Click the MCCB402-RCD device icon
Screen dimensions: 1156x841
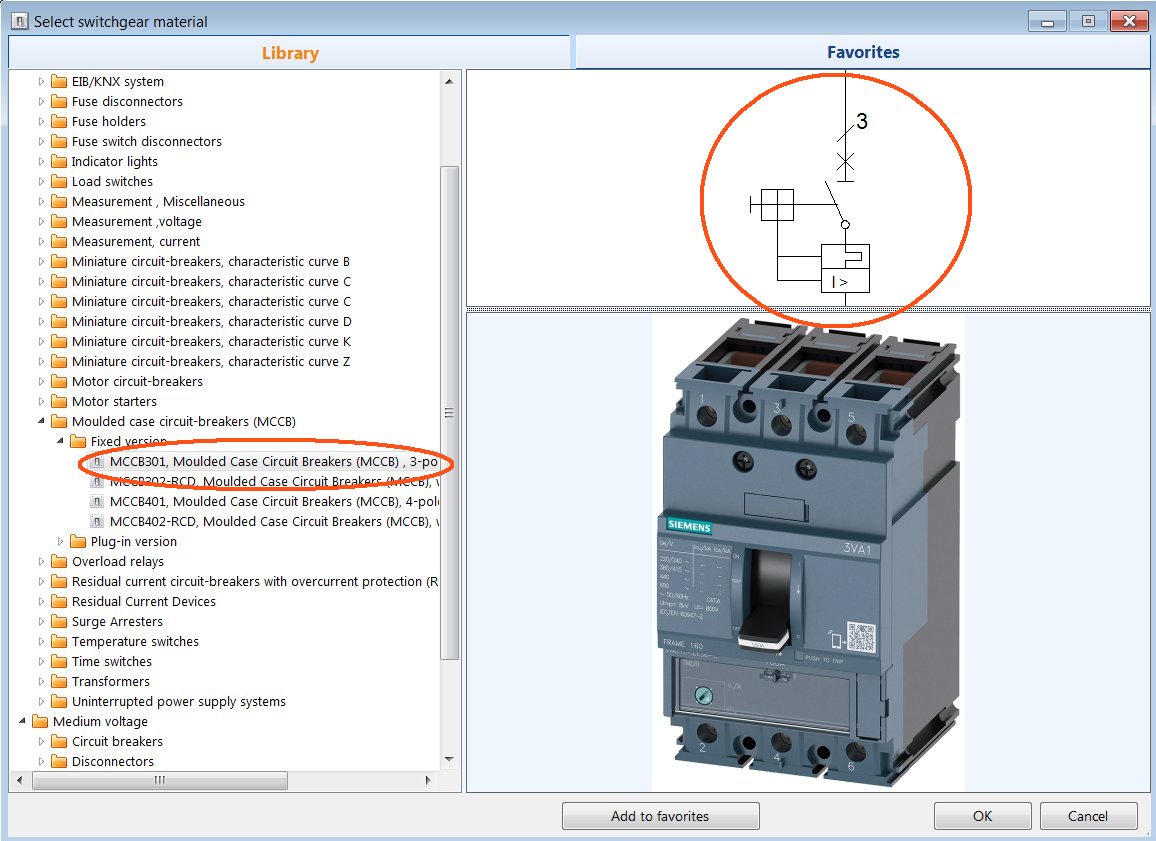(97, 522)
